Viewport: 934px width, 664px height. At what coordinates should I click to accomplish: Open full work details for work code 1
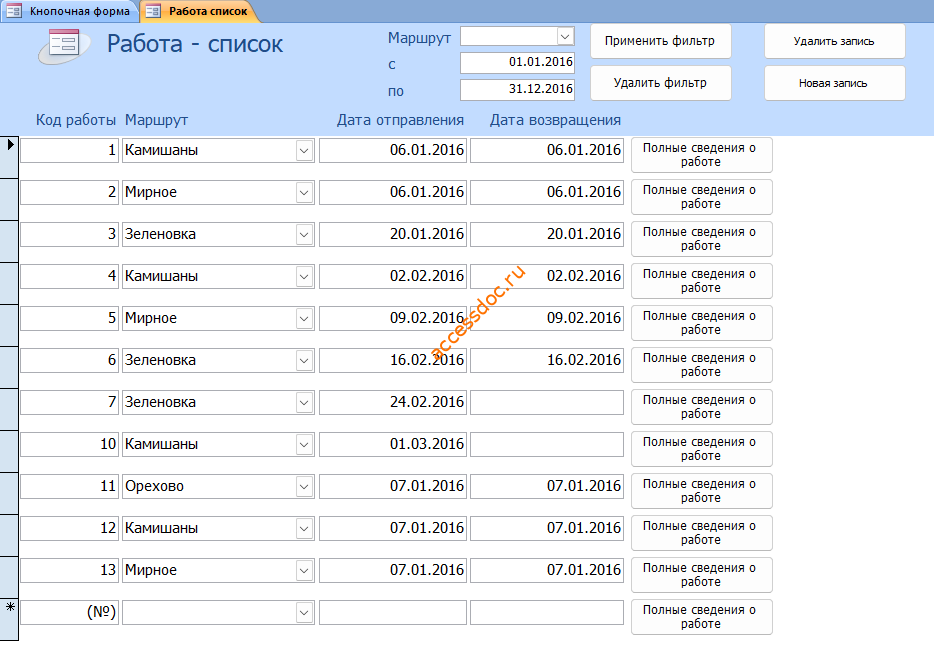click(x=702, y=155)
